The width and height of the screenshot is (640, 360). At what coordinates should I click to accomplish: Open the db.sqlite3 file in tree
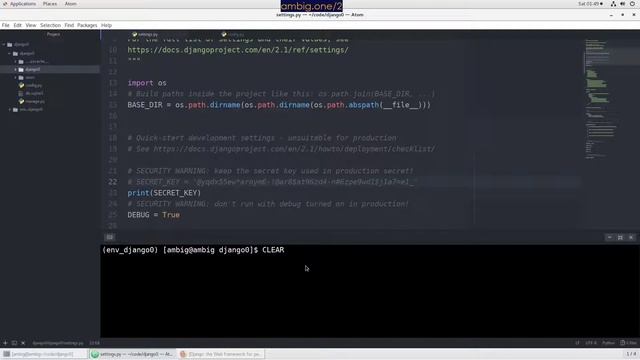point(34,93)
